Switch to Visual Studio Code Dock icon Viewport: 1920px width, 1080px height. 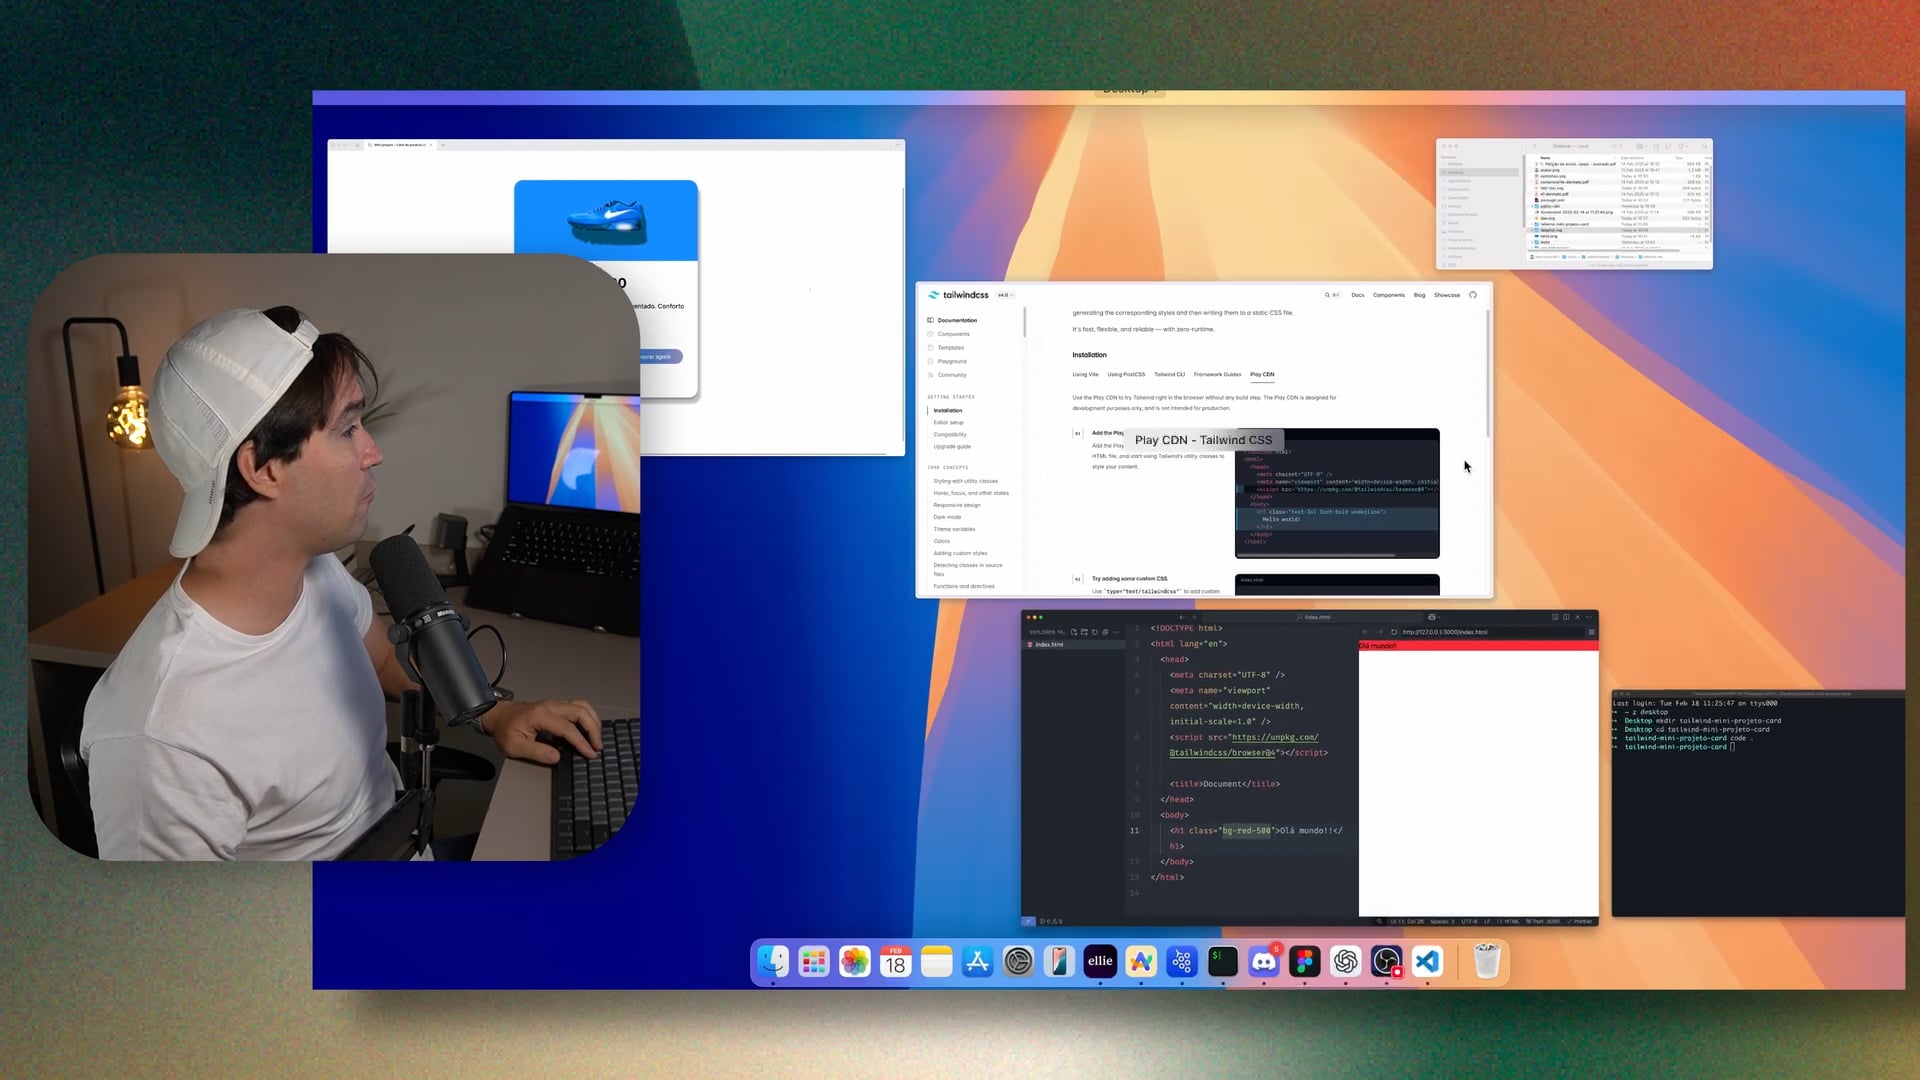(1428, 962)
